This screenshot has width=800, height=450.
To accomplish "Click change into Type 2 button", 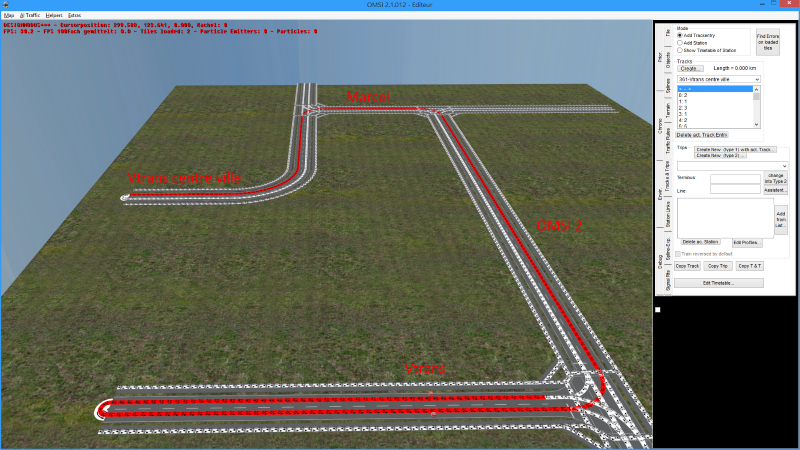I will click(776, 178).
